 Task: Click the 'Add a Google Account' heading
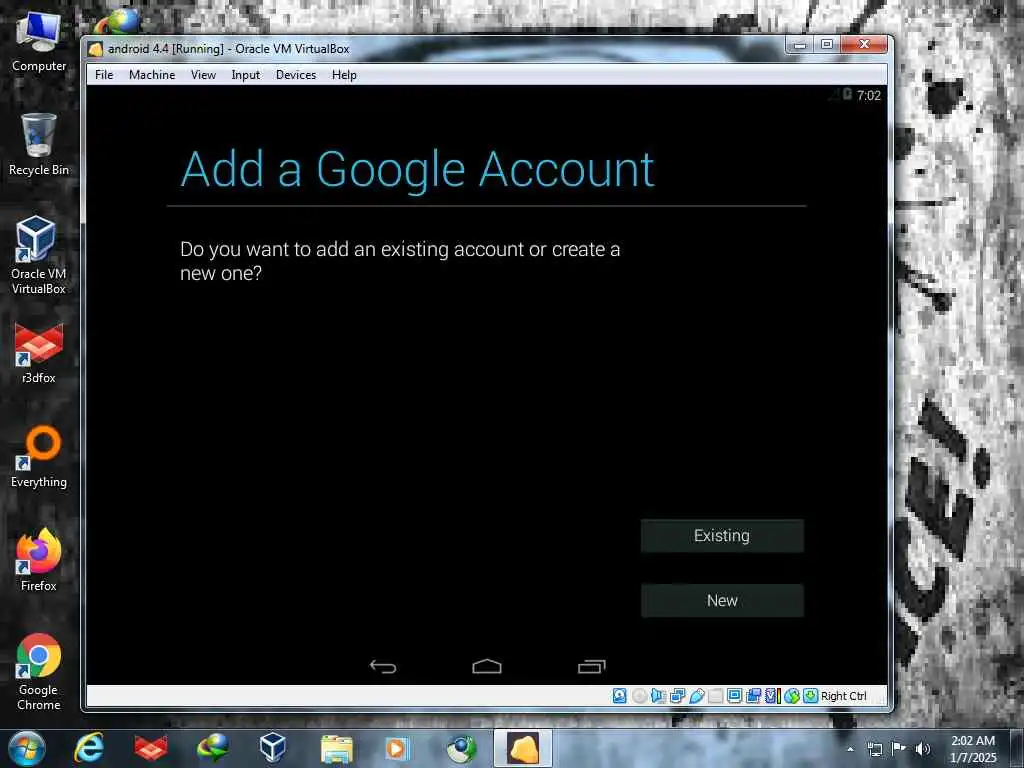pyautogui.click(x=417, y=170)
